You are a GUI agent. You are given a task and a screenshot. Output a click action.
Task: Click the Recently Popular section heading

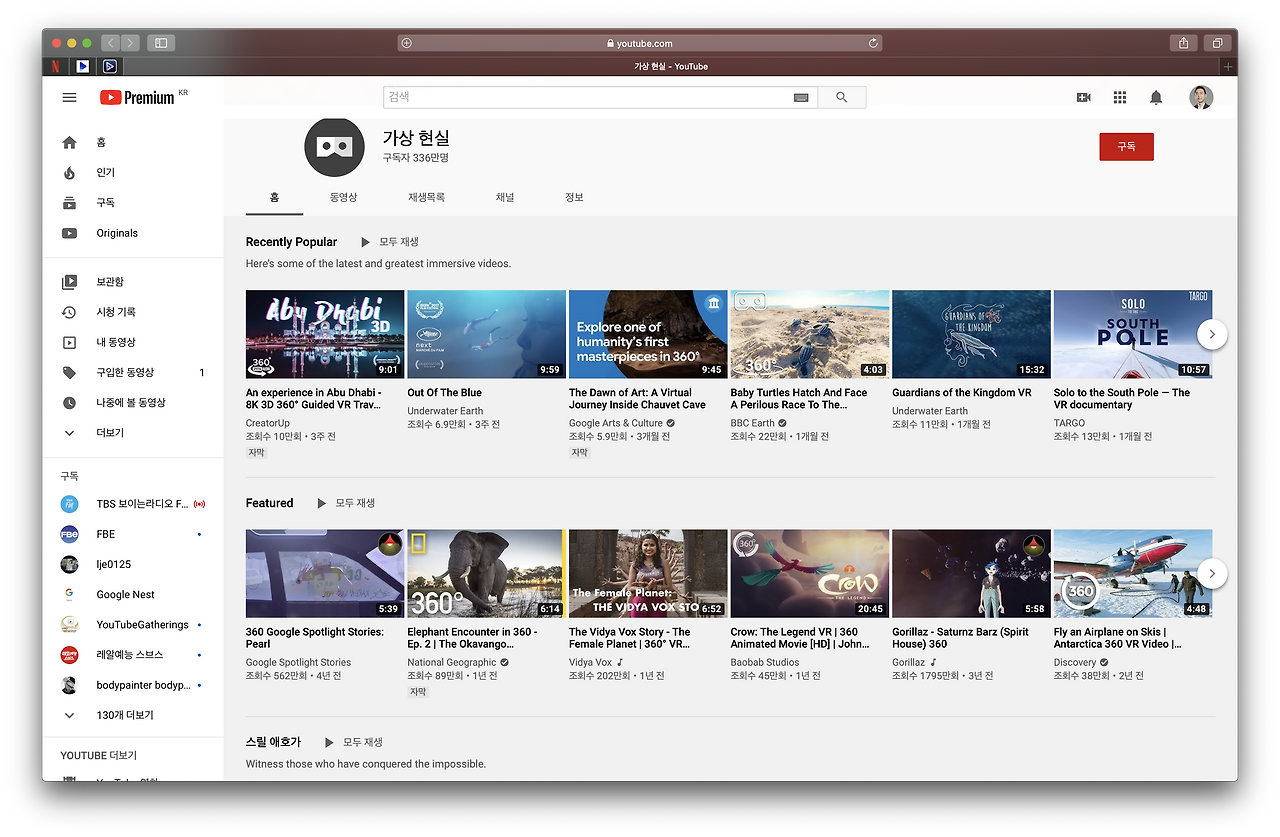point(292,242)
